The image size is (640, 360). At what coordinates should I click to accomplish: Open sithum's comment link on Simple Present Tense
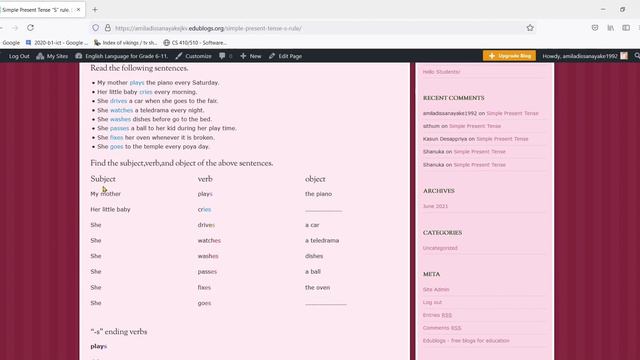click(475, 126)
